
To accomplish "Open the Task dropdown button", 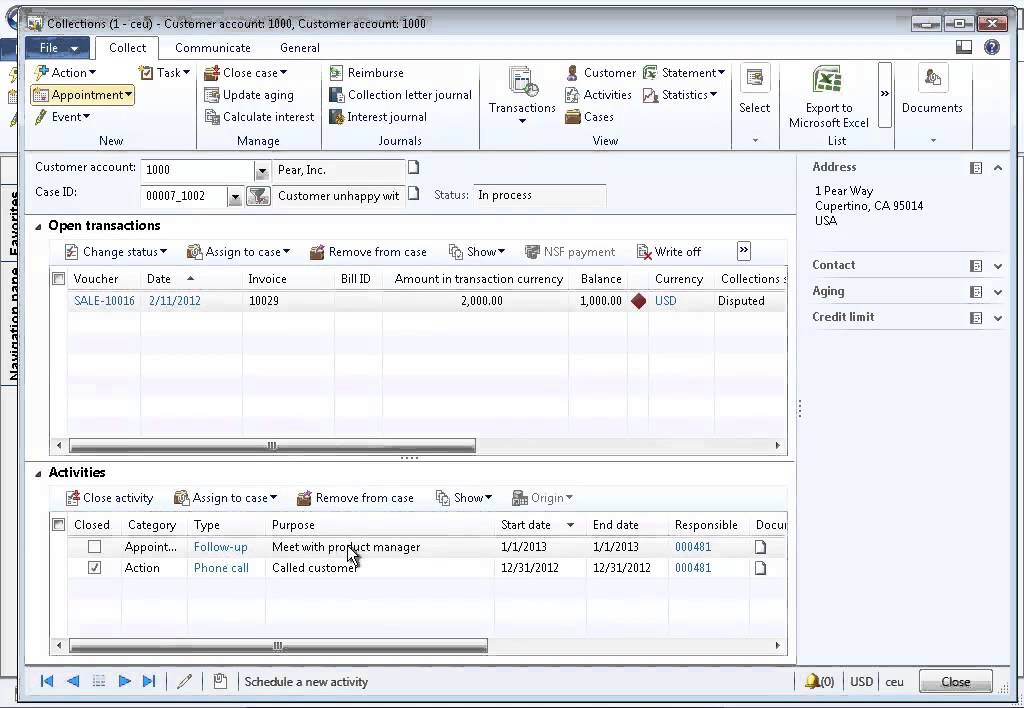I will (165, 72).
